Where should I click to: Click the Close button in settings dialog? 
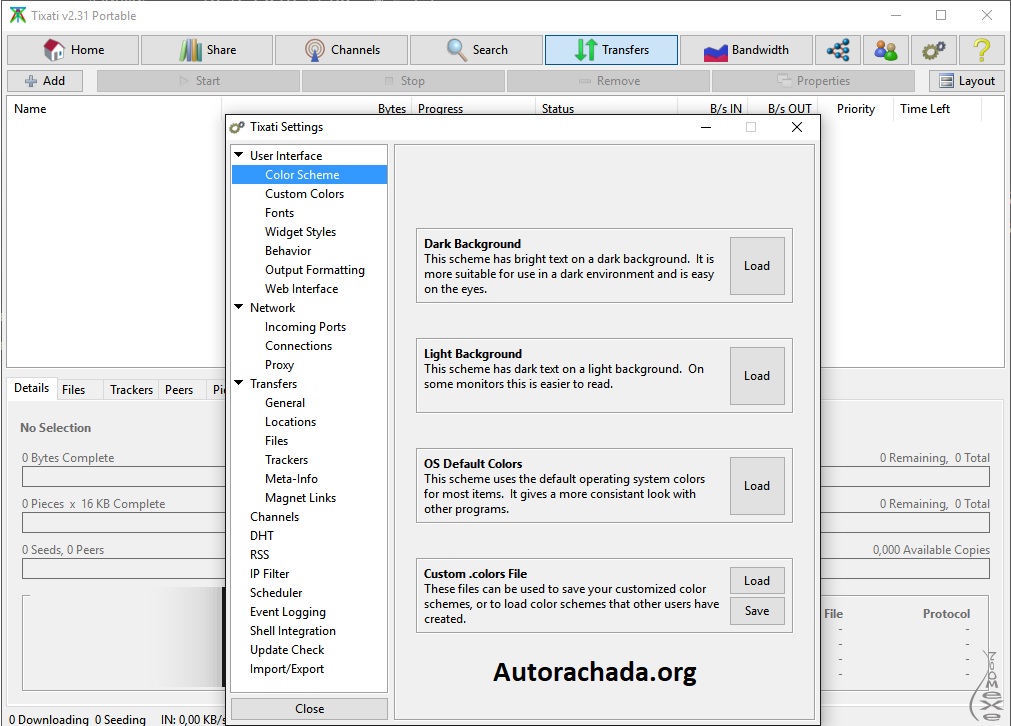tap(309, 709)
